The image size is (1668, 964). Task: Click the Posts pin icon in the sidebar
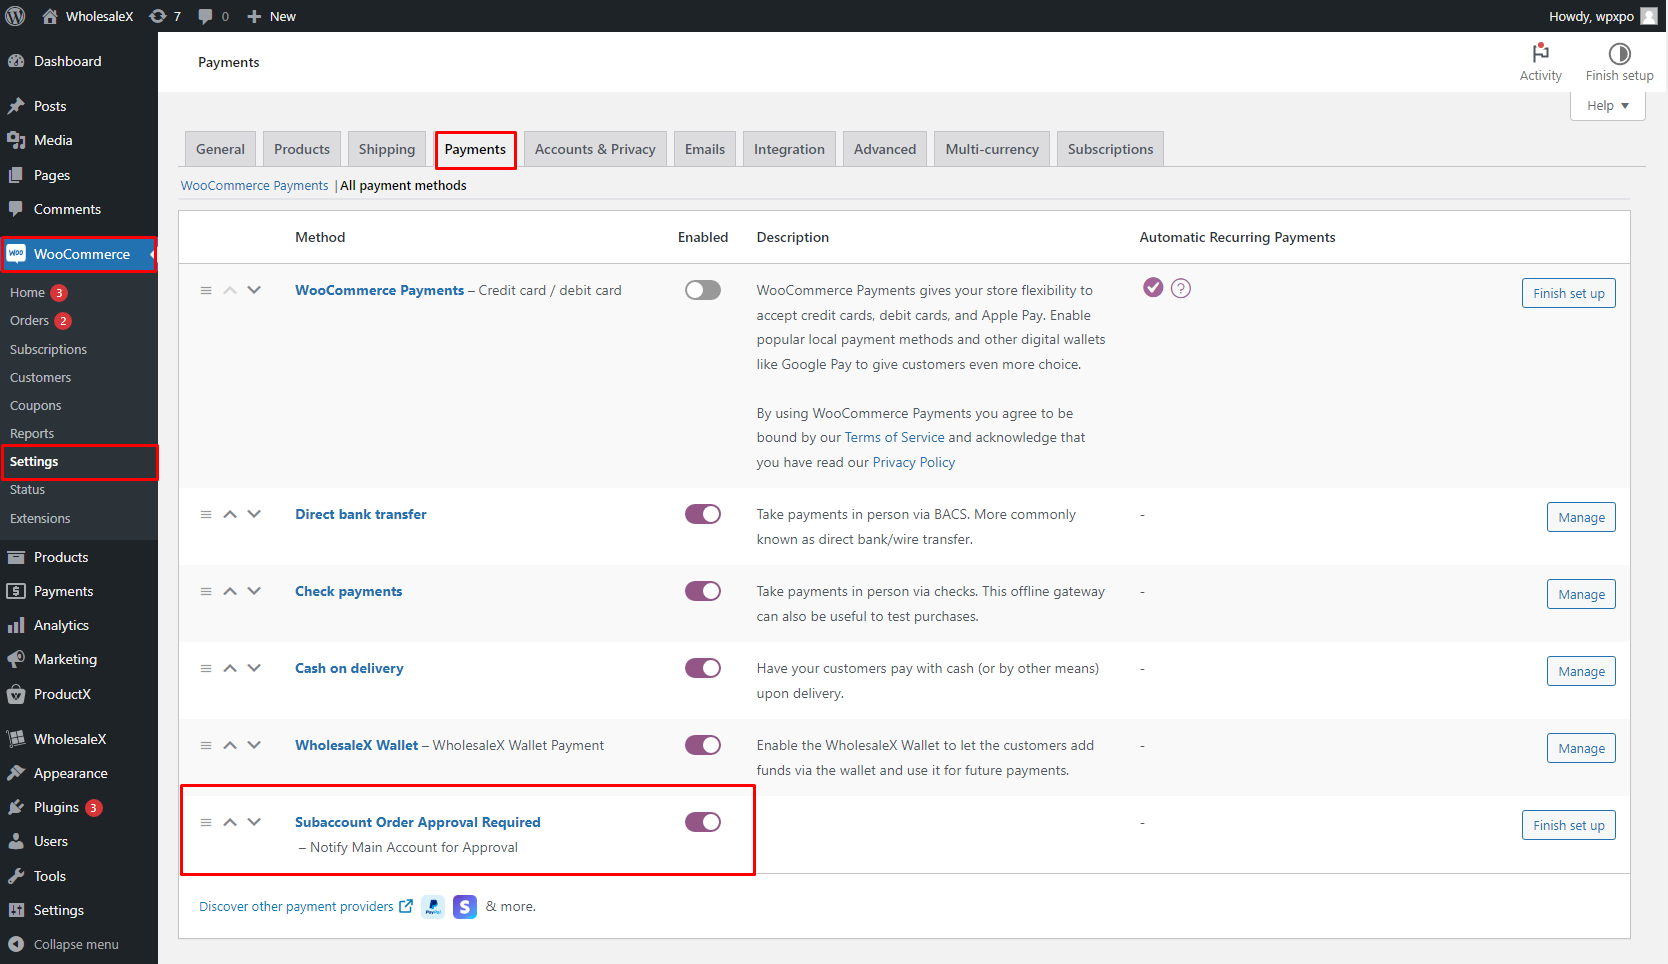16,106
